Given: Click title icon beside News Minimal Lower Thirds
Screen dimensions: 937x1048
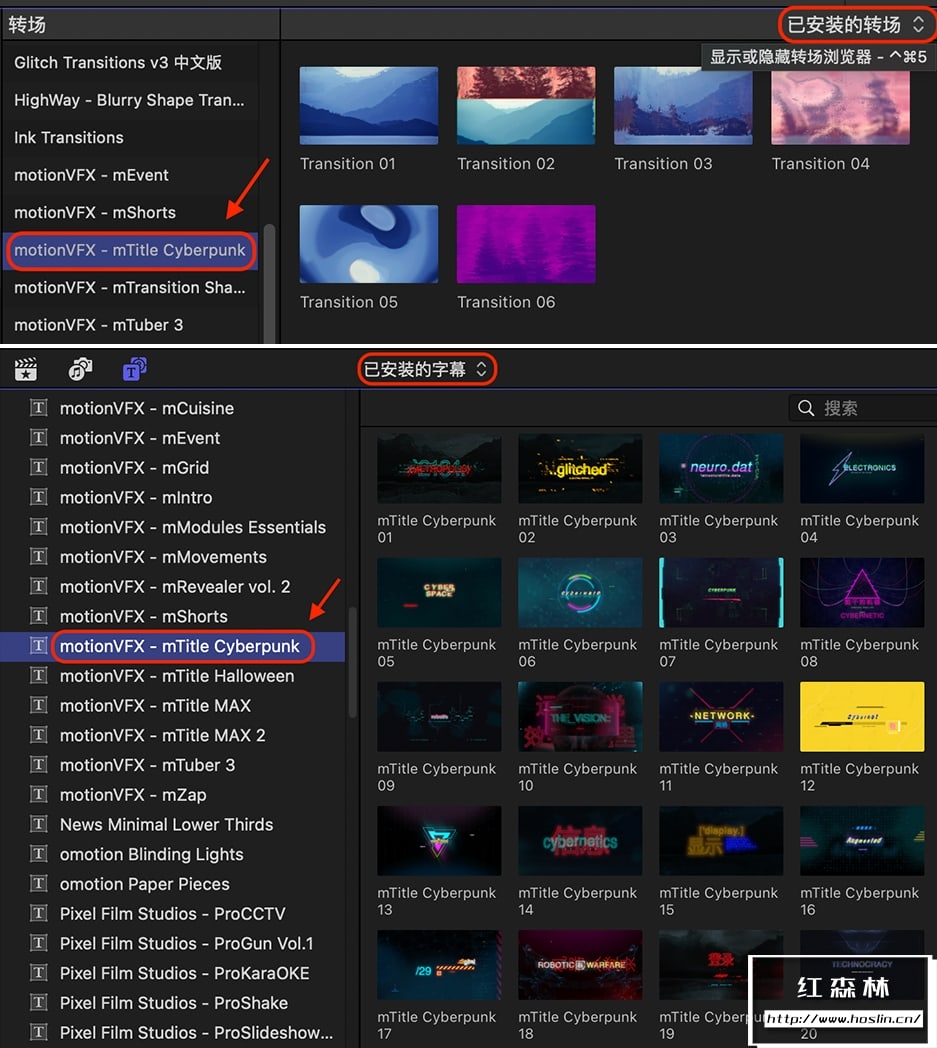Looking at the screenshot, I should pos(39,824).
